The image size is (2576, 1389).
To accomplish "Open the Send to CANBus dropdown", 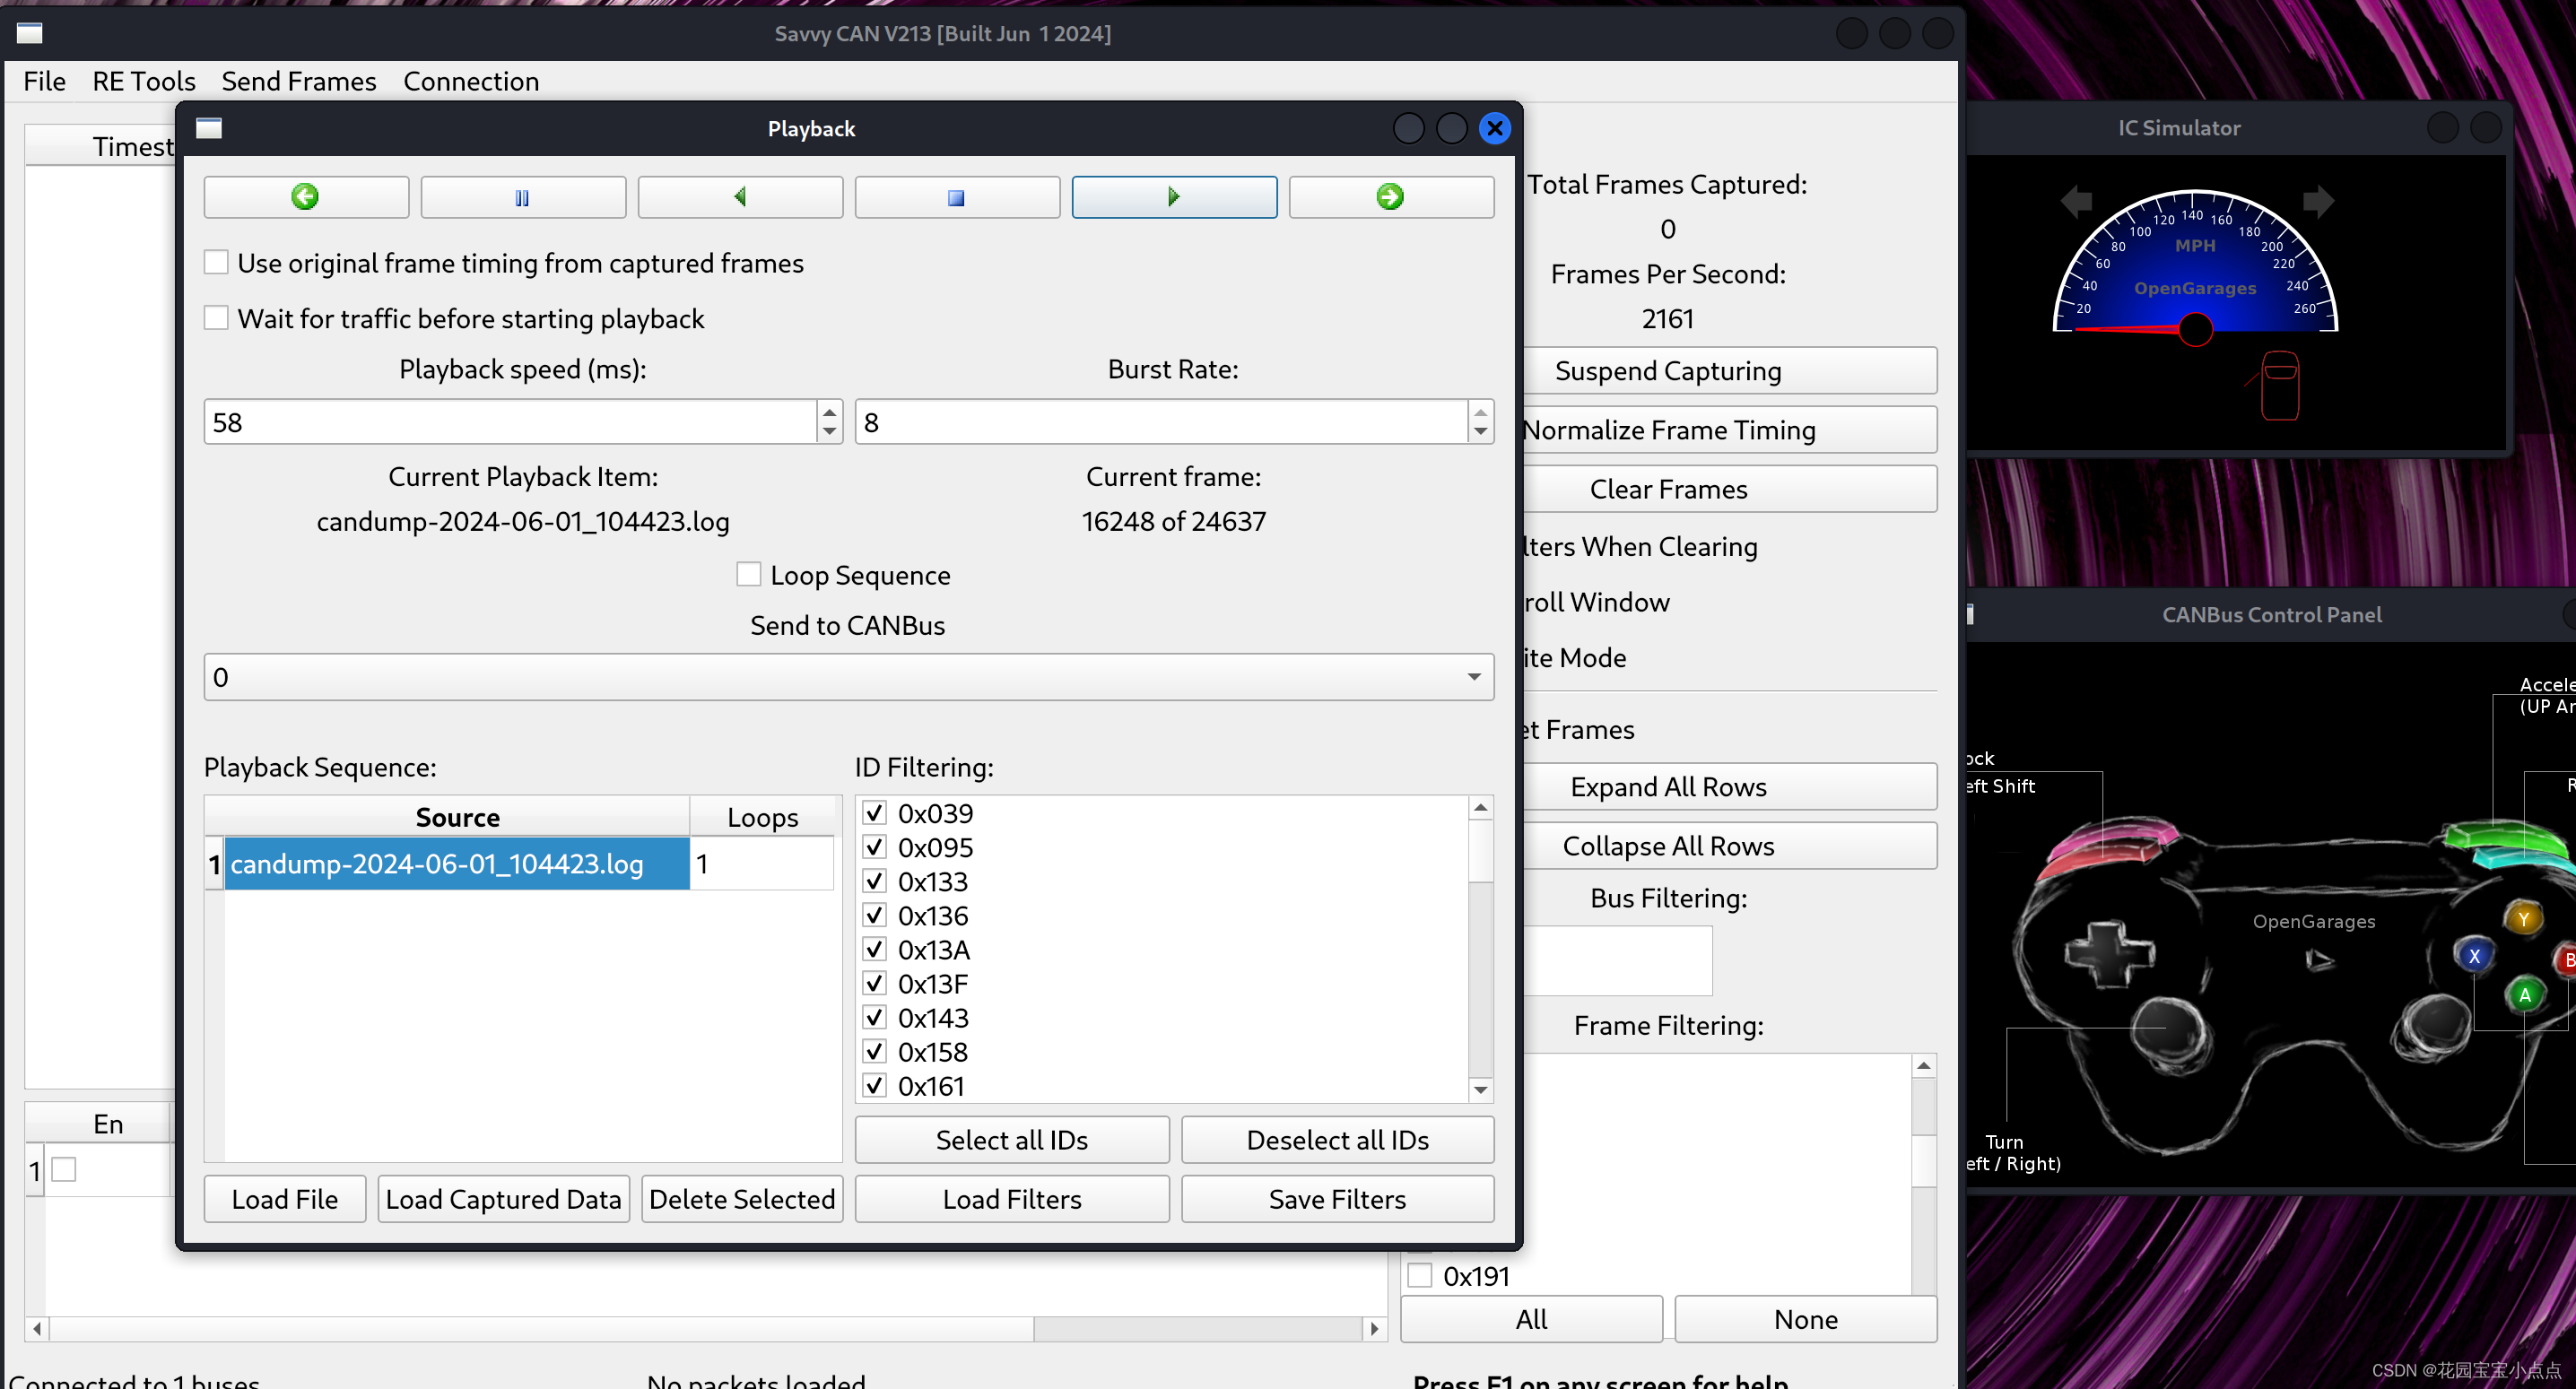I will 849,677.
